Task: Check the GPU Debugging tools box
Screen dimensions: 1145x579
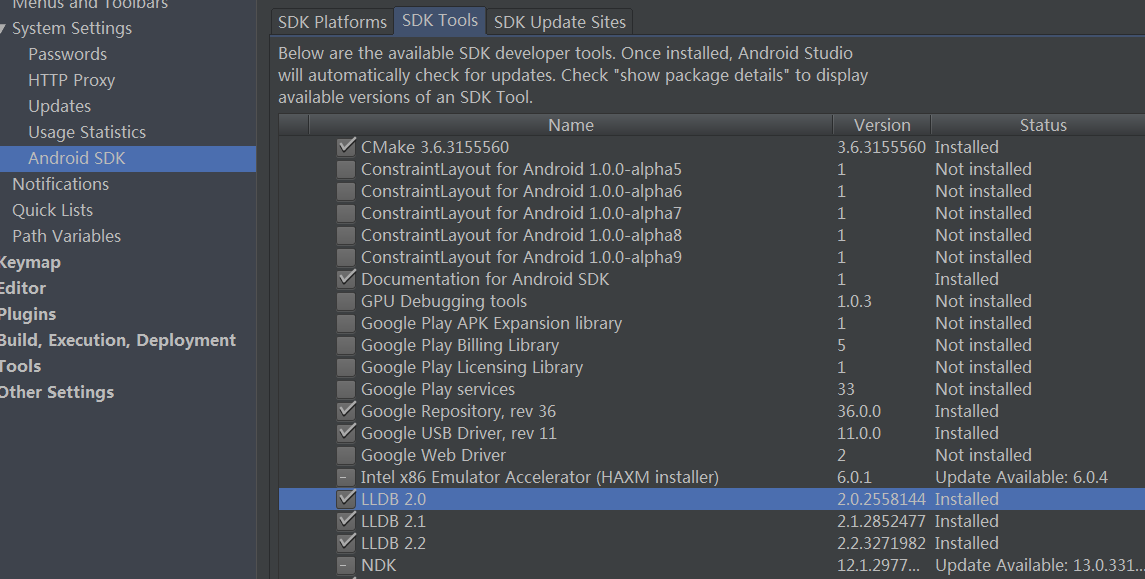Action: pyautogui.click(x=346, y=301)
